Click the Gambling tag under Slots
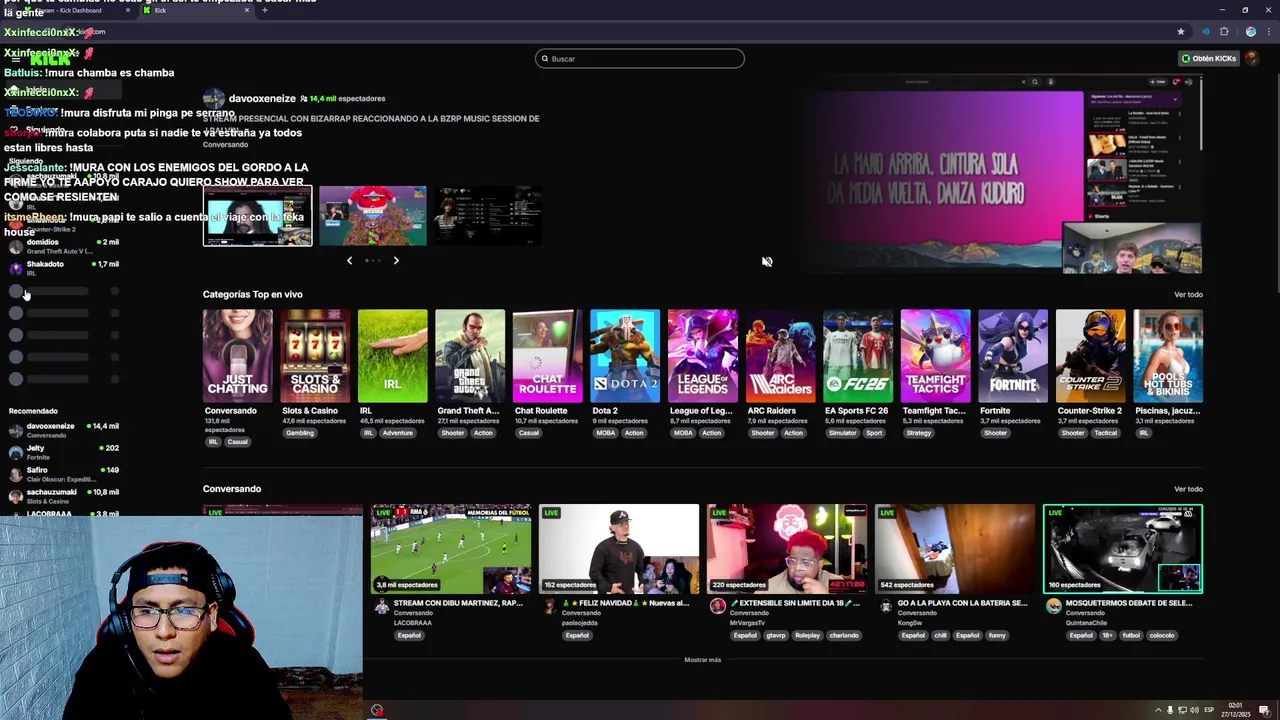1280x720 pixels. coord(300,433)
